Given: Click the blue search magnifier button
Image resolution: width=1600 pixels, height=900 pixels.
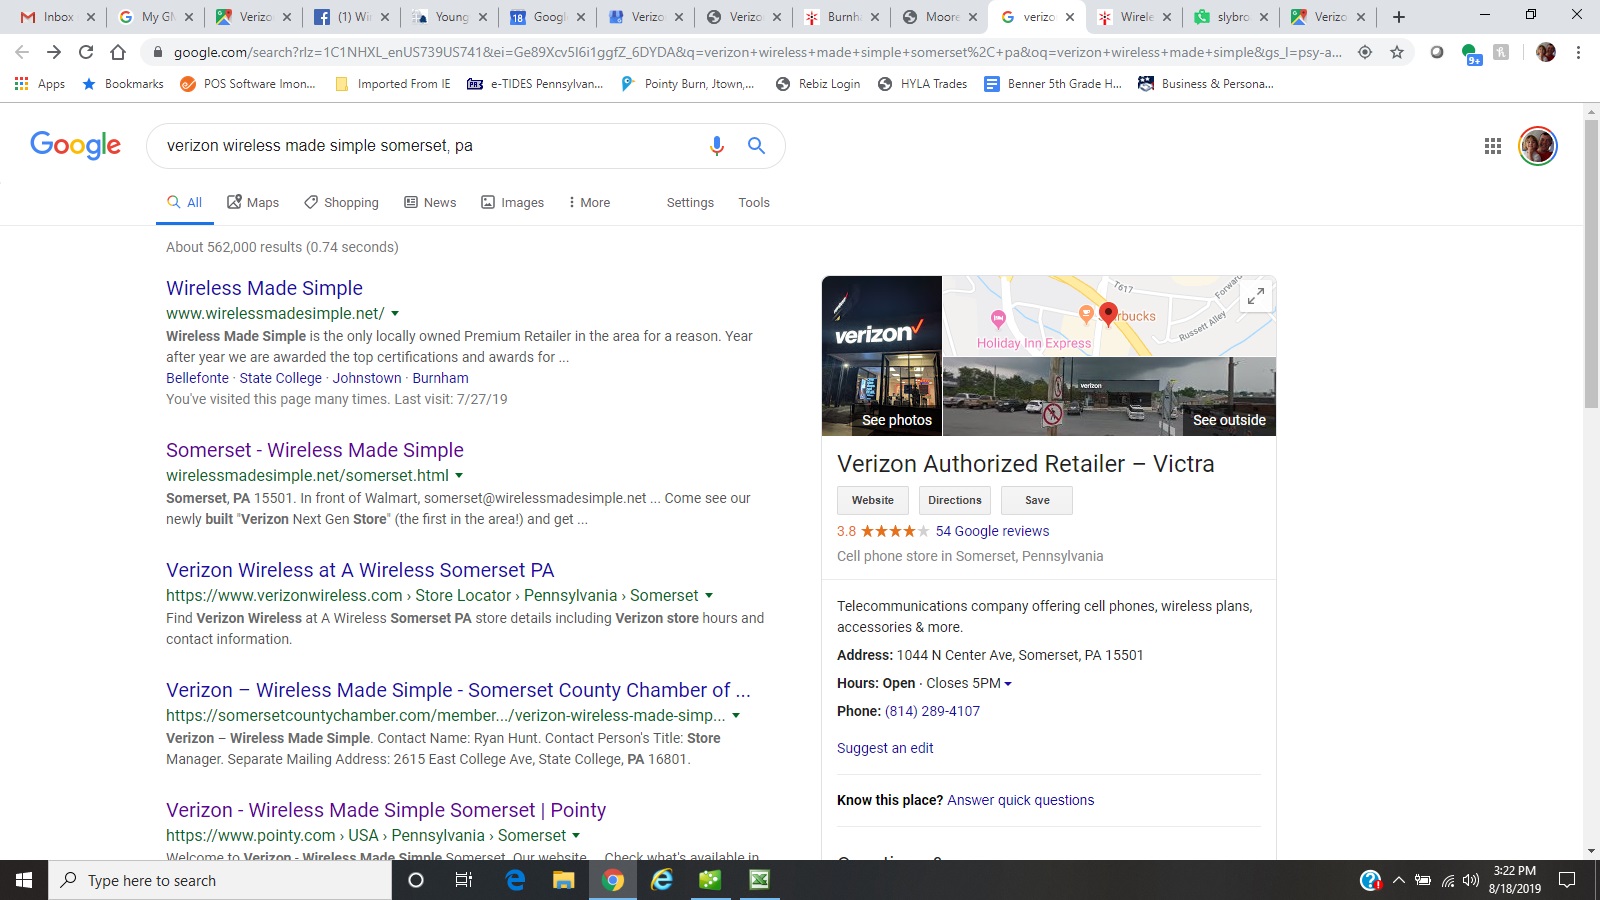Looking at the screenshot, I should point(756,146).
